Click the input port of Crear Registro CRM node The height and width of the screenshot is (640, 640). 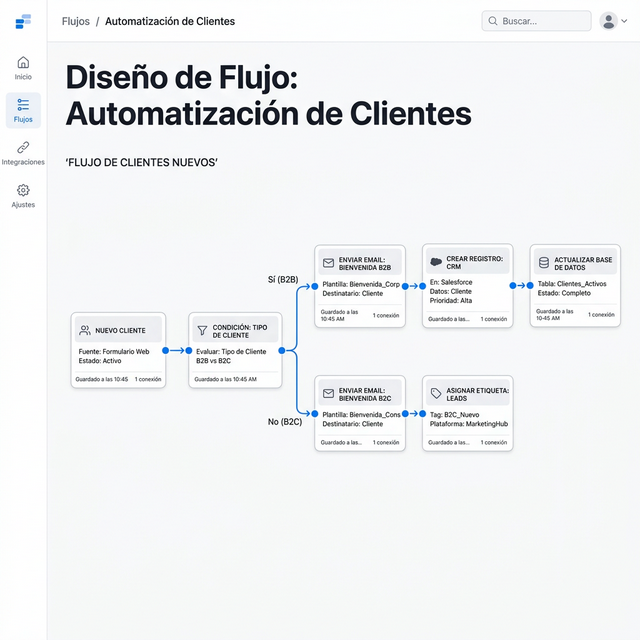click(x=422, y=287)
